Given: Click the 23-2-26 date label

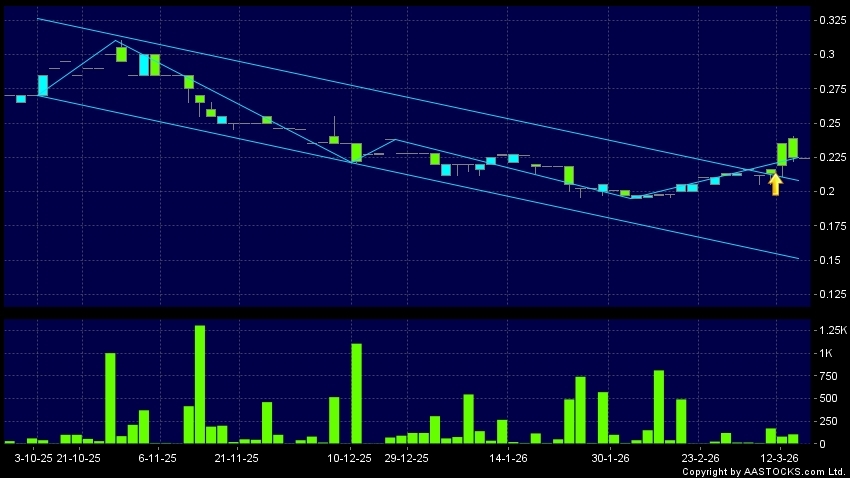Looking at the screenshot, I should [x=700, y=457].
